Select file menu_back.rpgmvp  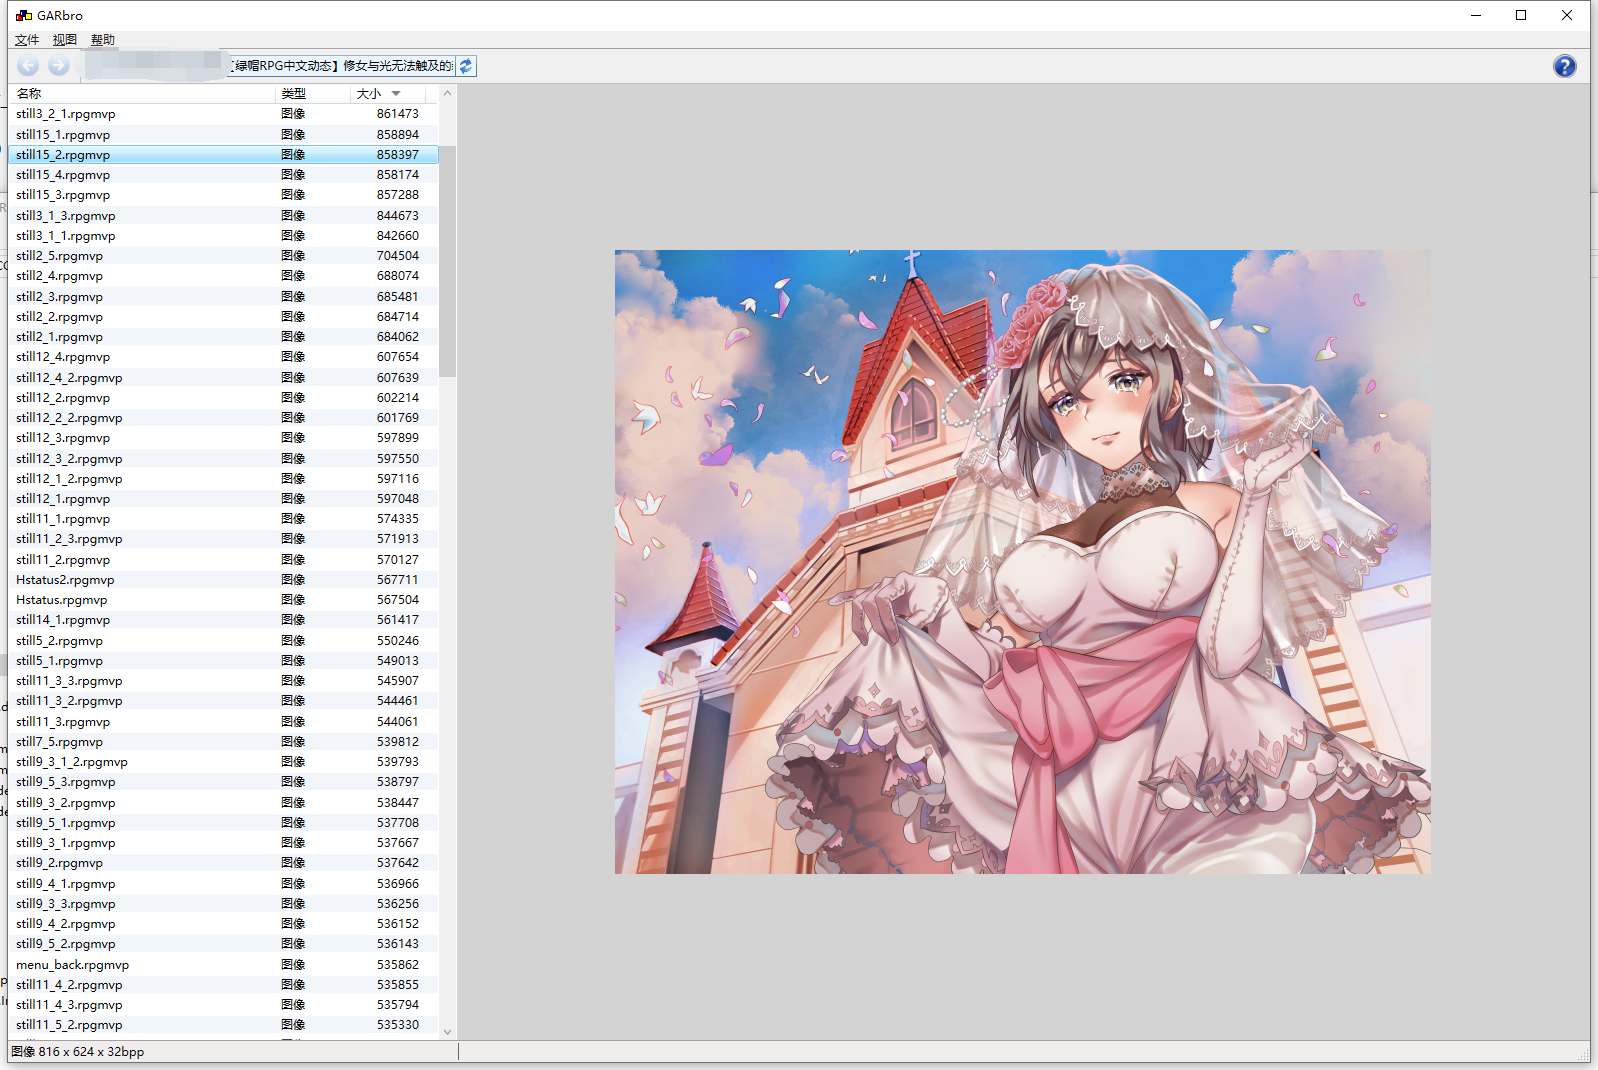coord(223,965)
